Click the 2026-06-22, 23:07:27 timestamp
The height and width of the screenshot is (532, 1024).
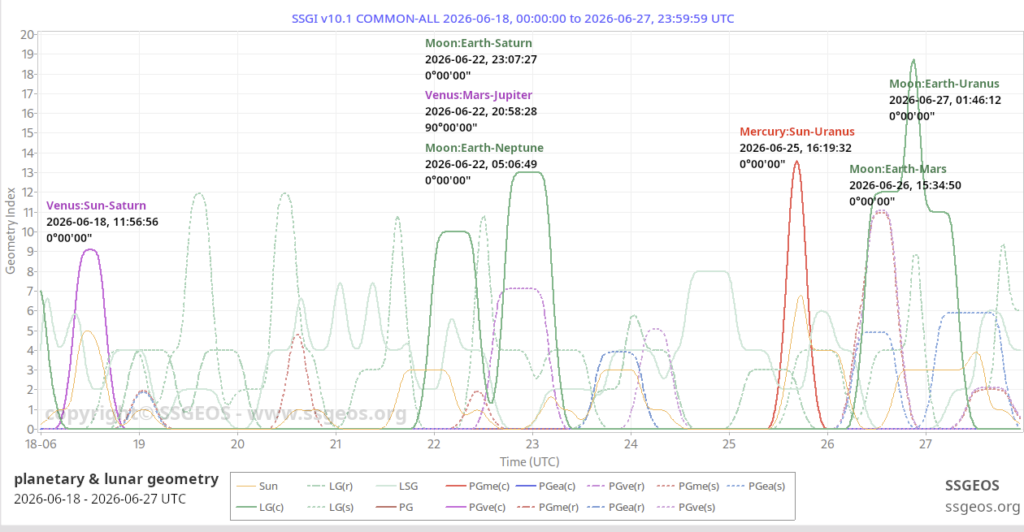point(481,59)
